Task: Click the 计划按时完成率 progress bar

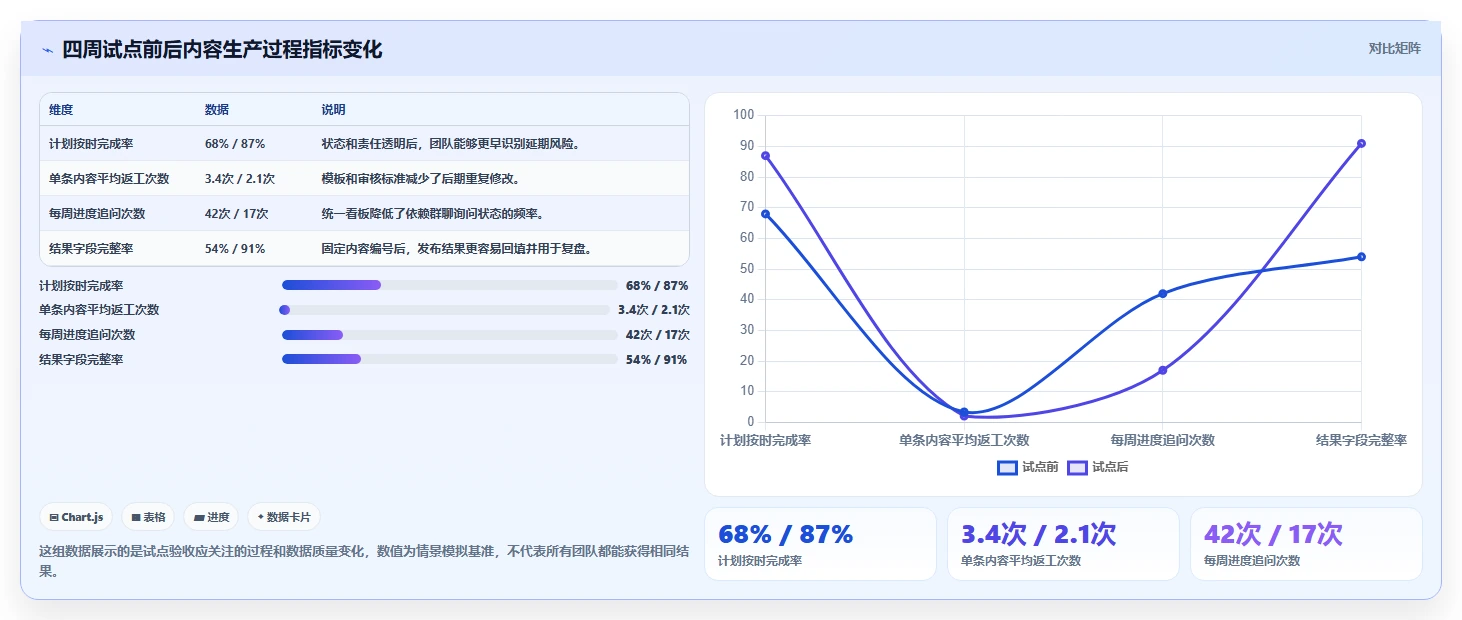Action: [450, 286]
